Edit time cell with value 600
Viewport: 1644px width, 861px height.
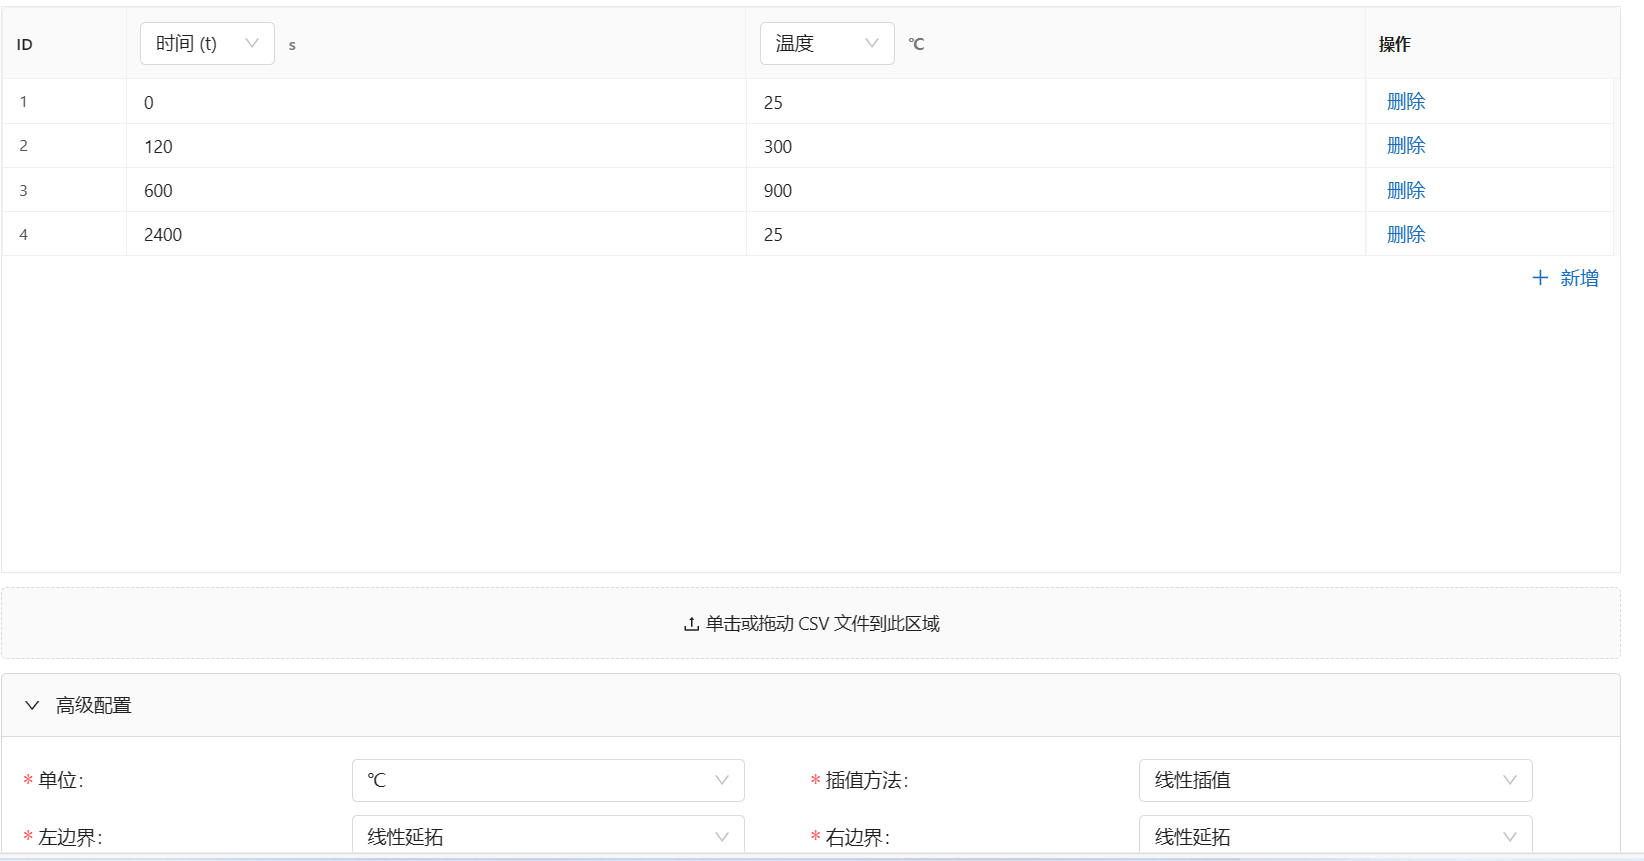[x=436, y=190]
